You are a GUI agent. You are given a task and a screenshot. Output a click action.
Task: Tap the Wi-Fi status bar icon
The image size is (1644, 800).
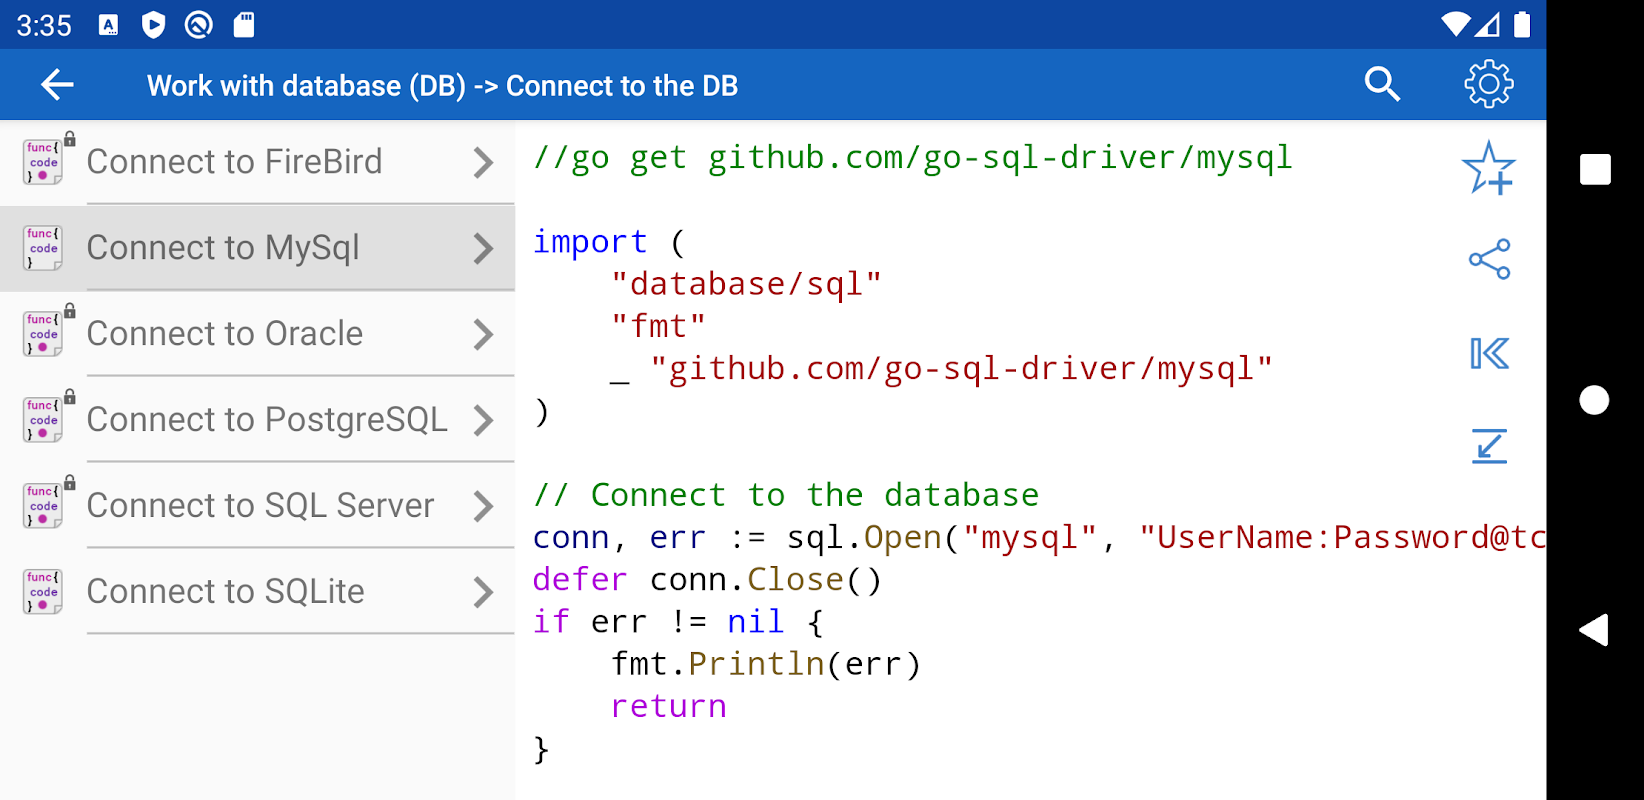click(x=1455, y=24)
